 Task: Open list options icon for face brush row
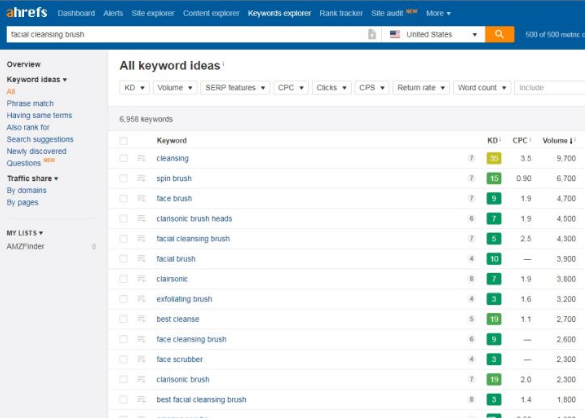(x=141, y=198)
